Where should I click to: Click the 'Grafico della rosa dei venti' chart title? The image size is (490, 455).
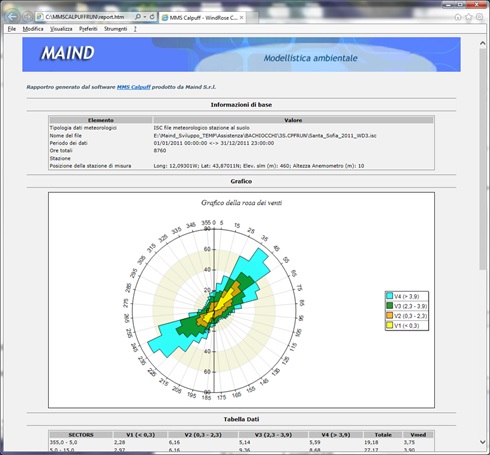[x=241, y=203]
